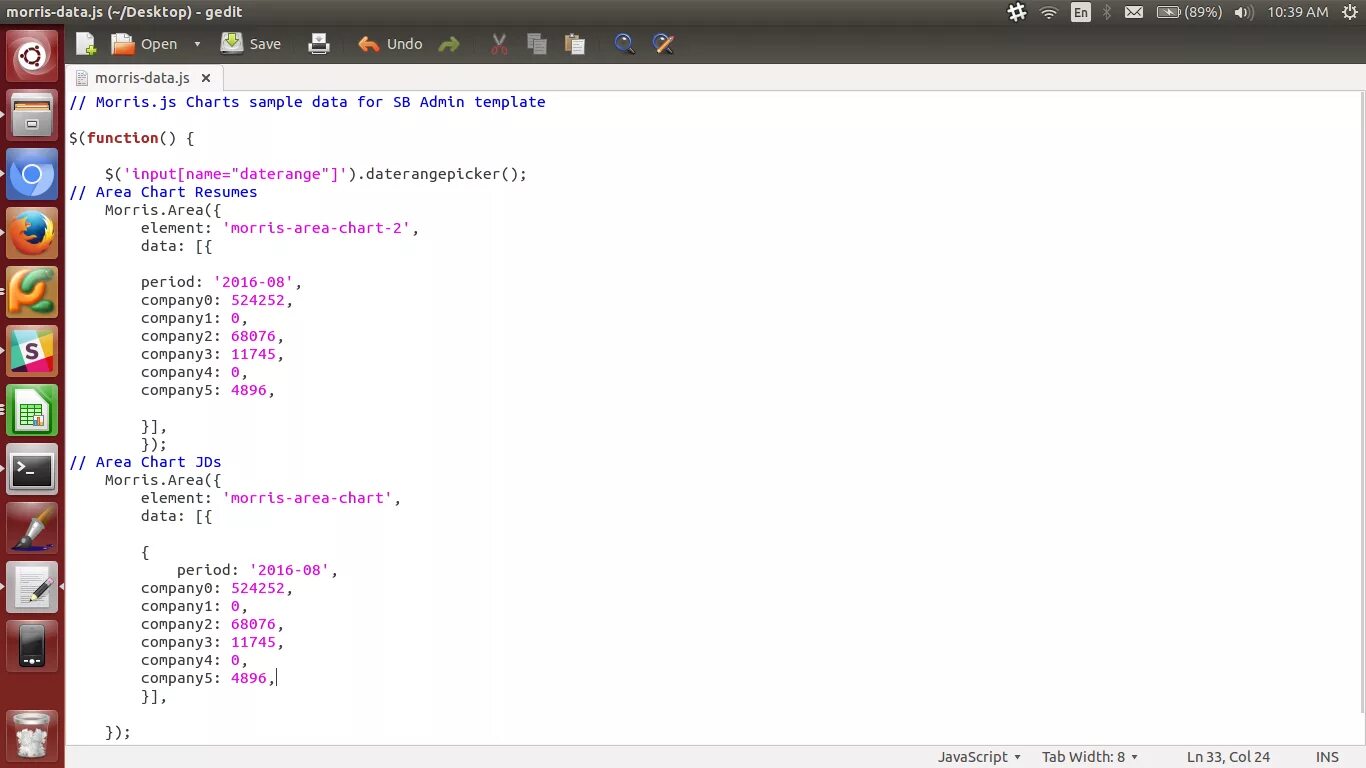The image size is (1366, 768).
Task: Open the Tab Width dropdown
Action: pos(1090,757)
